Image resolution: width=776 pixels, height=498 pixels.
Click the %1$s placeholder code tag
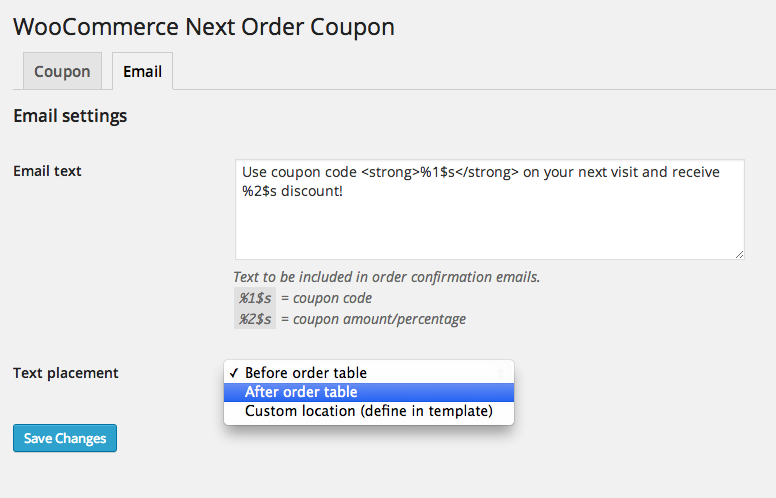[254, 298]
